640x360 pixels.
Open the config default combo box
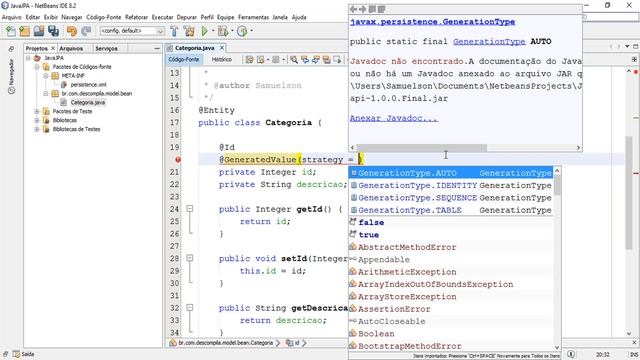click(x=132, y=31)
